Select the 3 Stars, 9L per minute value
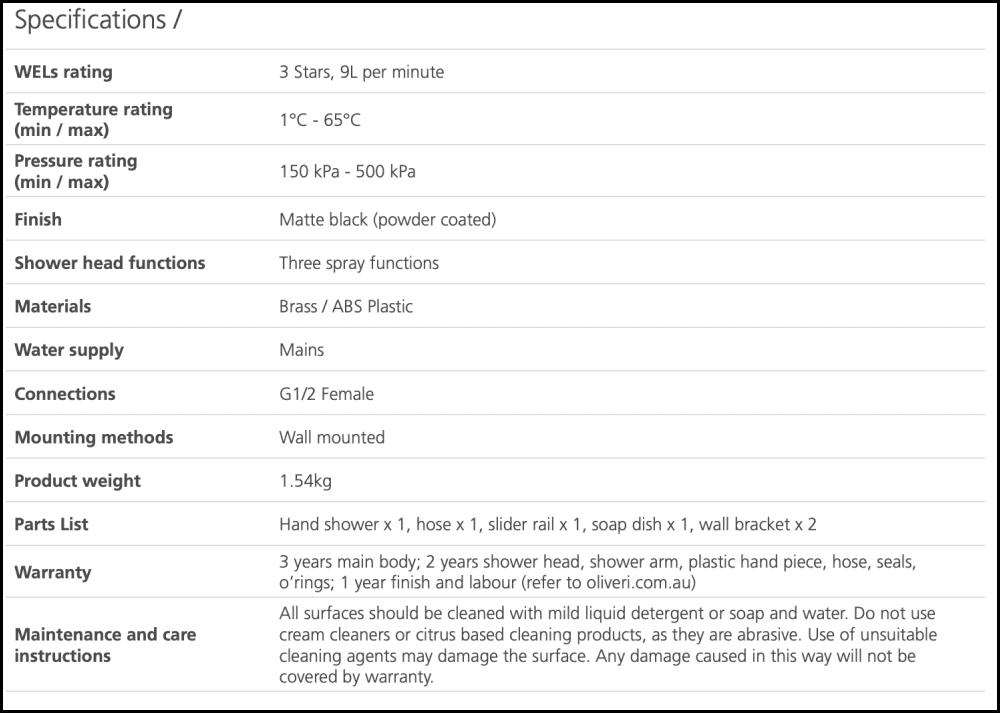Image resolution: width=1000 pixels, height=713 pixels. point(361,72)
